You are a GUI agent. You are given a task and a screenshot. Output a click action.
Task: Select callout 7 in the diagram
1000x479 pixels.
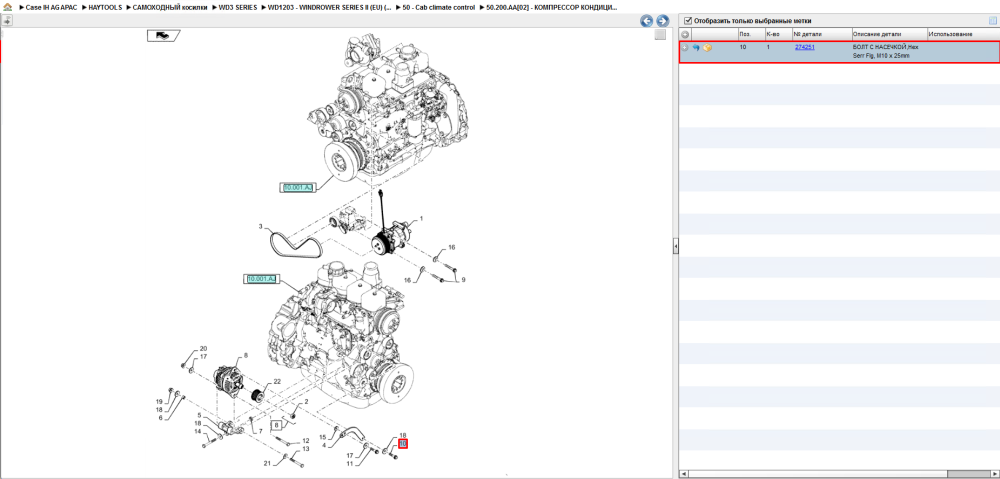coord(260,431)
